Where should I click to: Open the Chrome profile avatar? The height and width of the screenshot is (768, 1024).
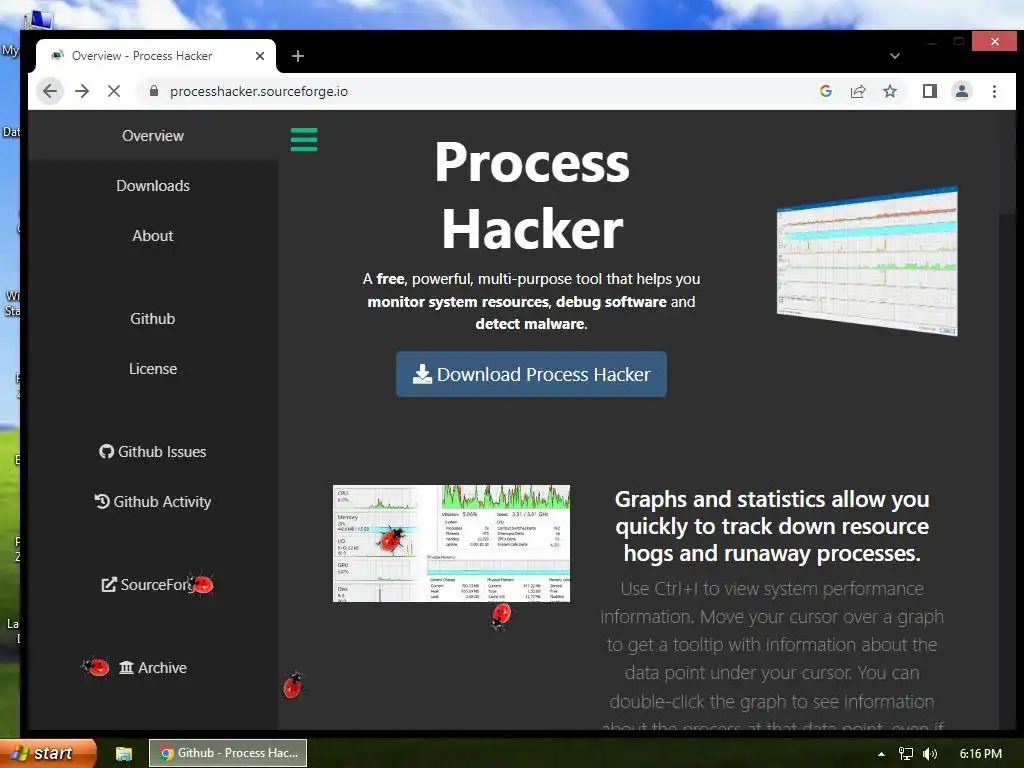[961, 91]
